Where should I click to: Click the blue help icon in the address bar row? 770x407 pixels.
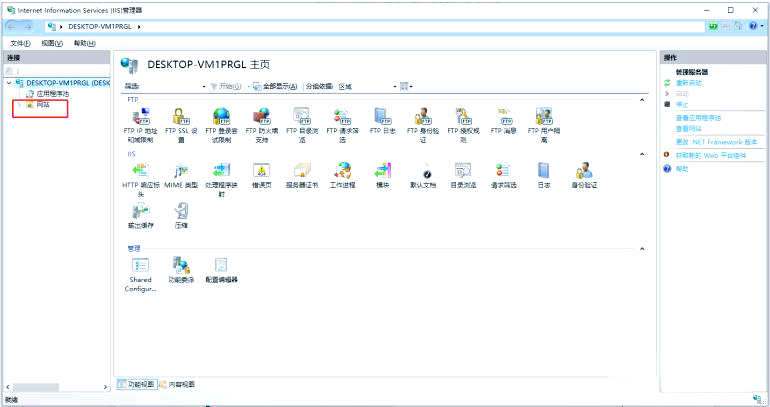click(753, 27)
